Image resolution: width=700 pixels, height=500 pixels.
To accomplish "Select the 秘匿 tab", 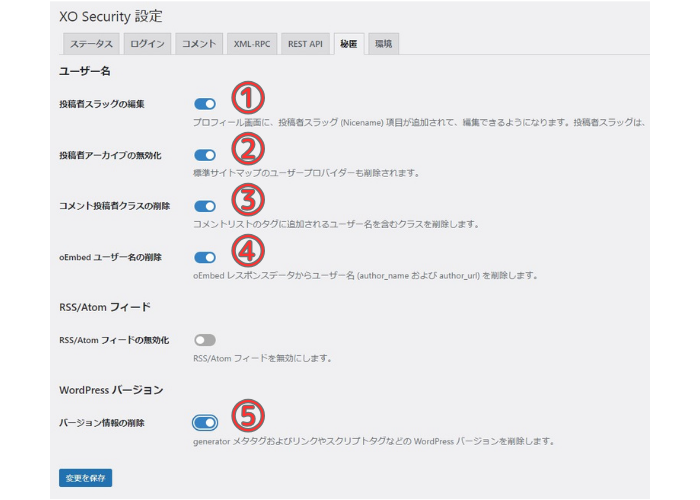I will [x=349, y=44].
